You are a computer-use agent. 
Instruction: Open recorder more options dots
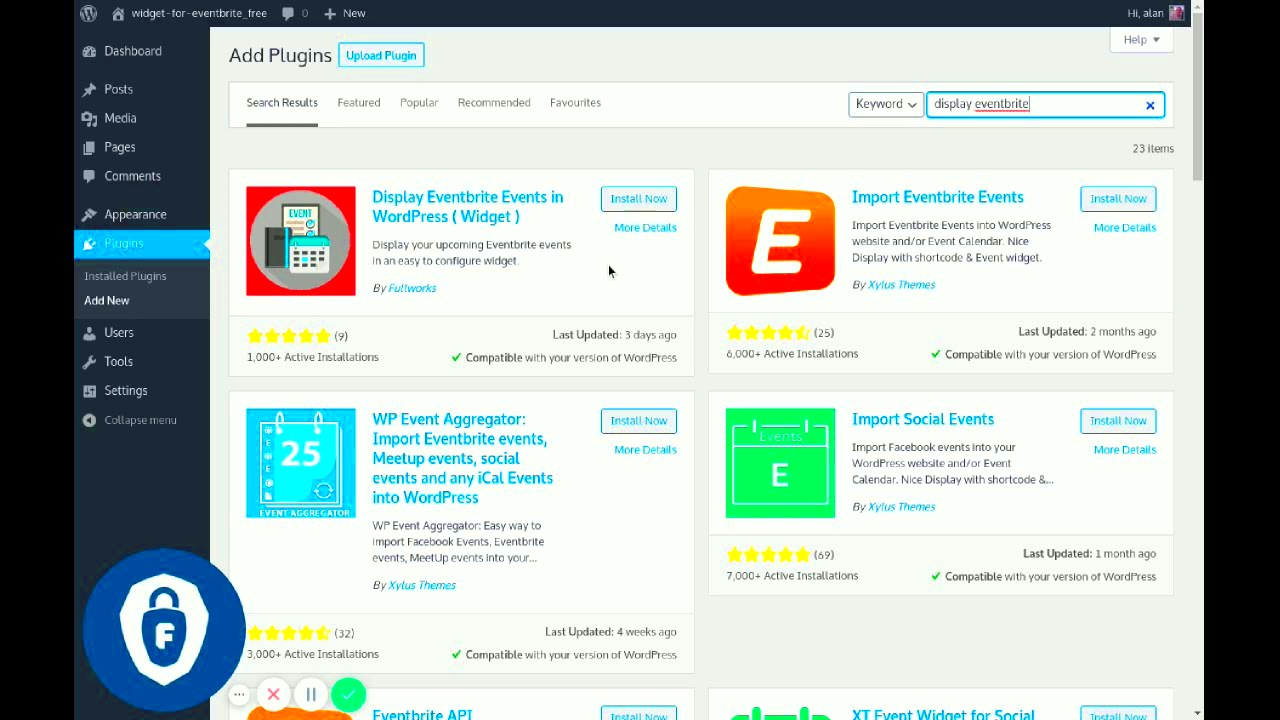click(x=239, y=694)
